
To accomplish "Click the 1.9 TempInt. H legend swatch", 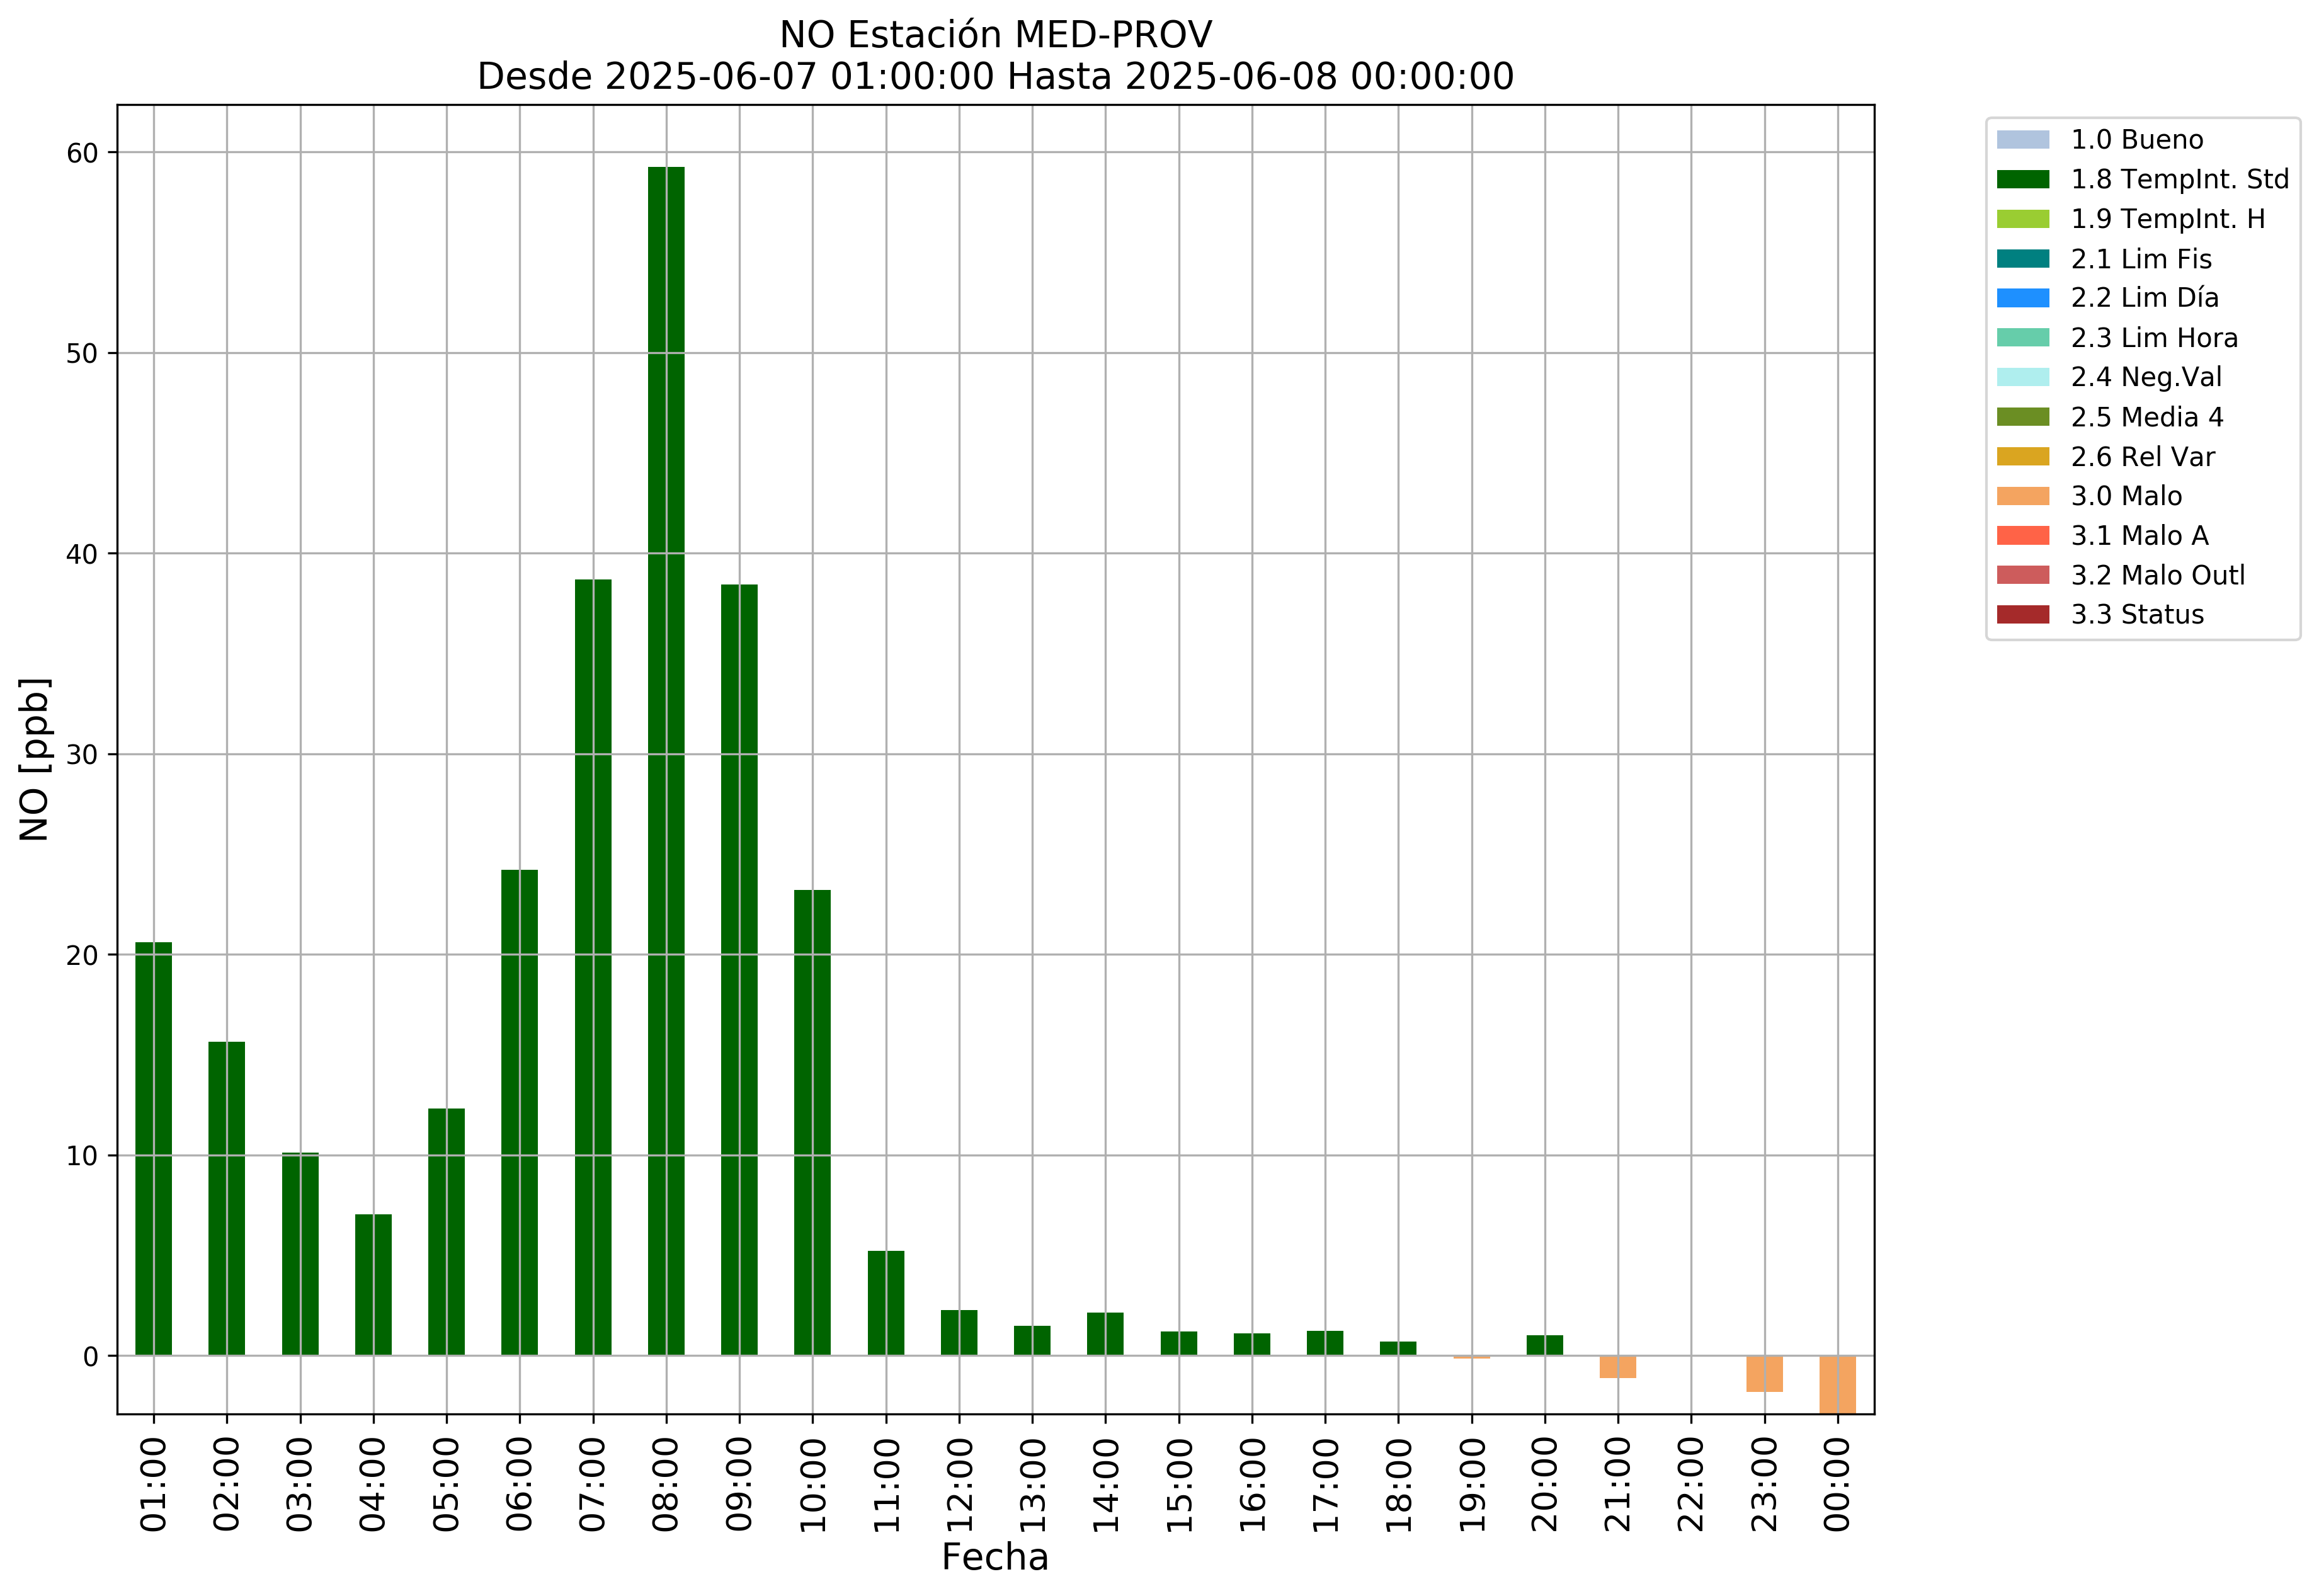I will 2022,219.
